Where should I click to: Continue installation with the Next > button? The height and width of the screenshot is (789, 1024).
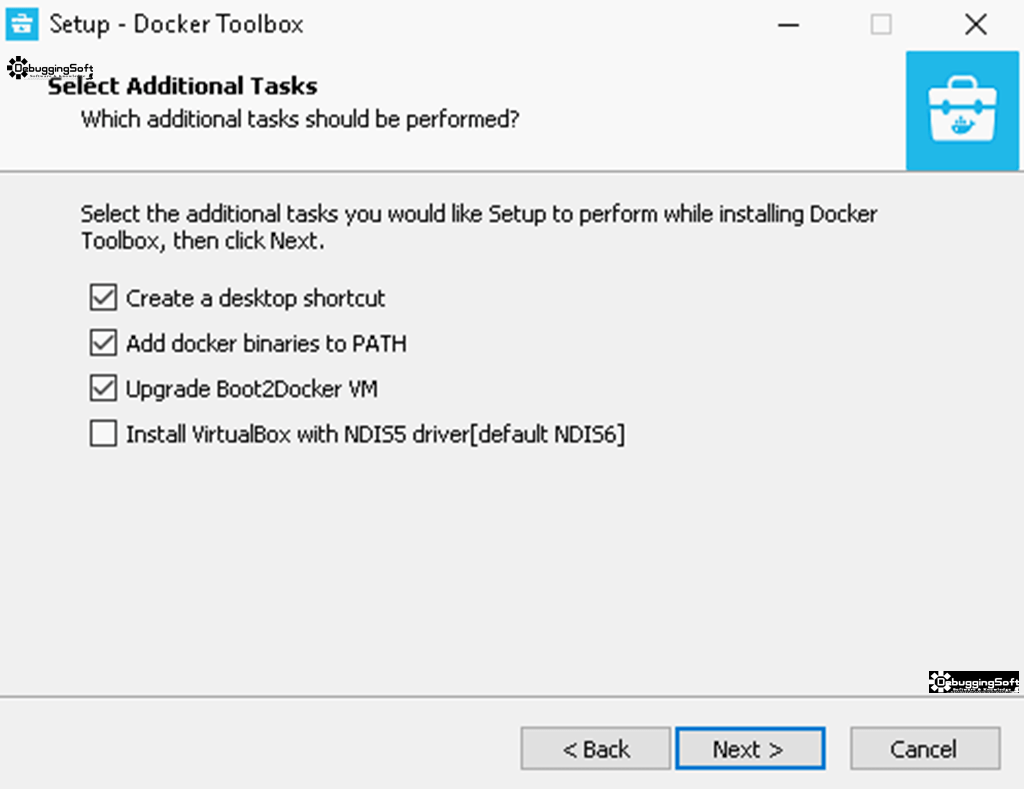[750, 749]
